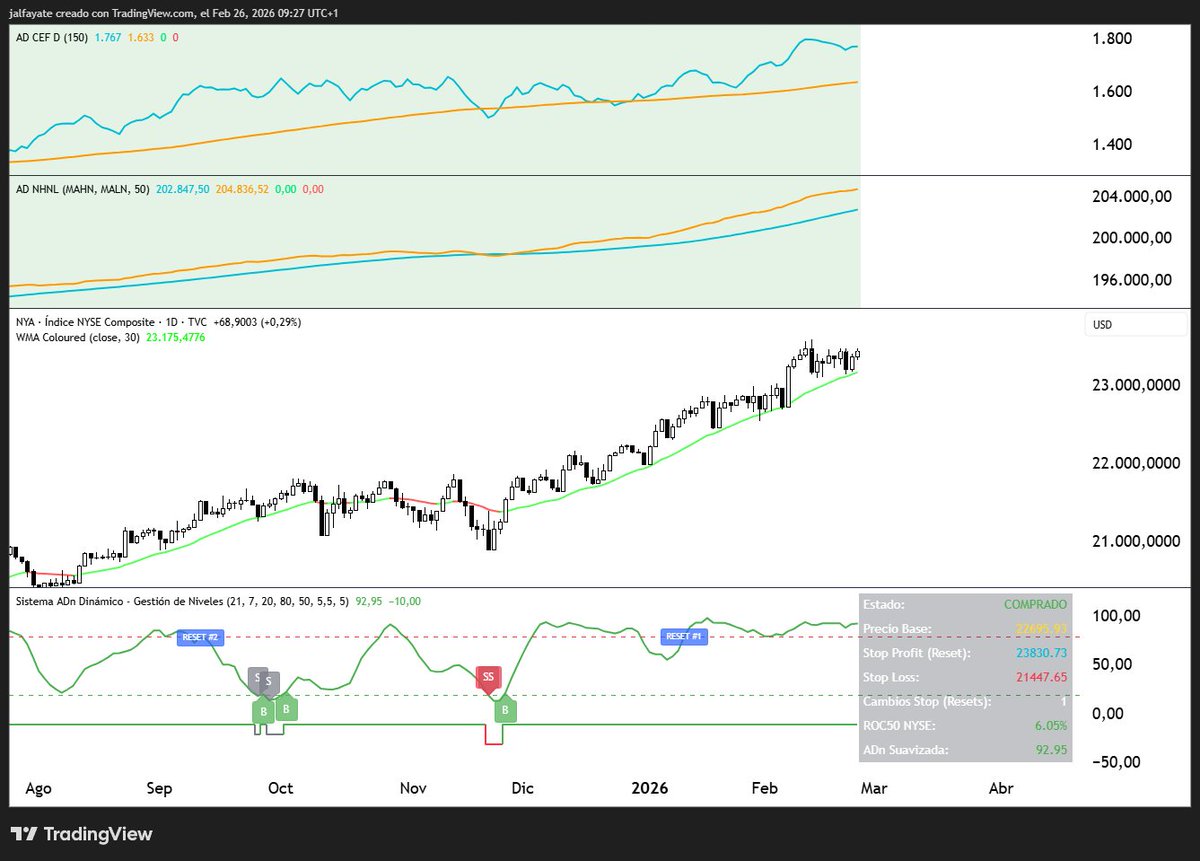Click the +68,9003 (+0,29%) change value
This screenshot has height=861, width=1200.
(258, 322)
